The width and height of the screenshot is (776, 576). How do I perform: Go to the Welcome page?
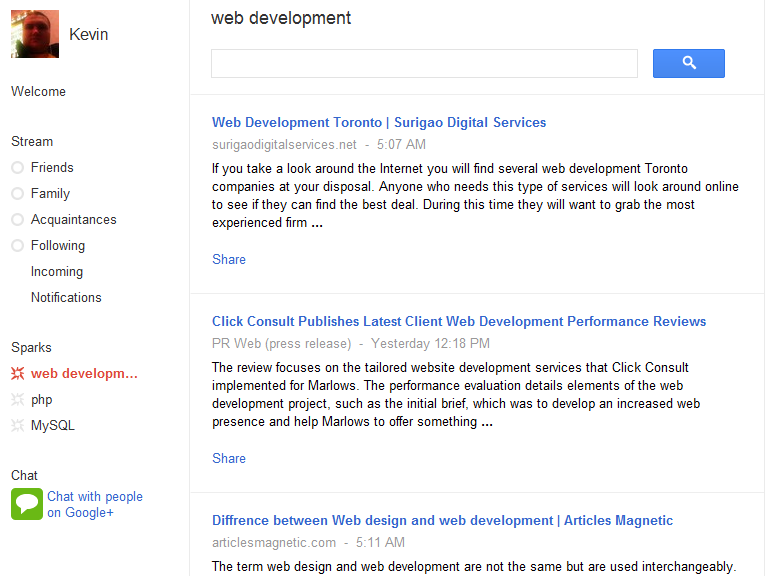click(x=39, y=92)
